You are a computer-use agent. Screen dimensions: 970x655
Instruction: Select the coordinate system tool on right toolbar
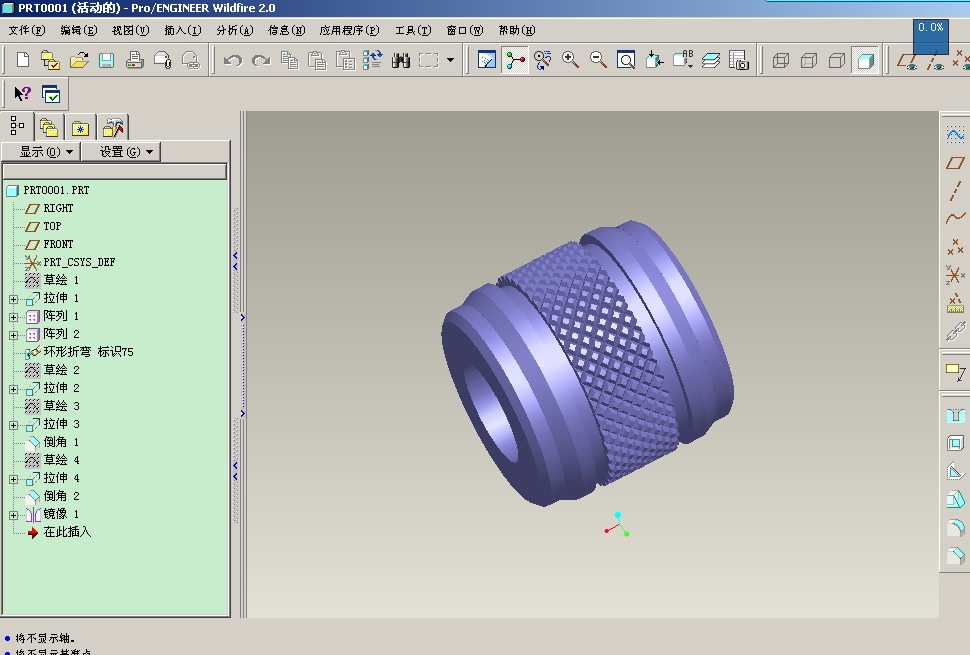pos(955,275)
